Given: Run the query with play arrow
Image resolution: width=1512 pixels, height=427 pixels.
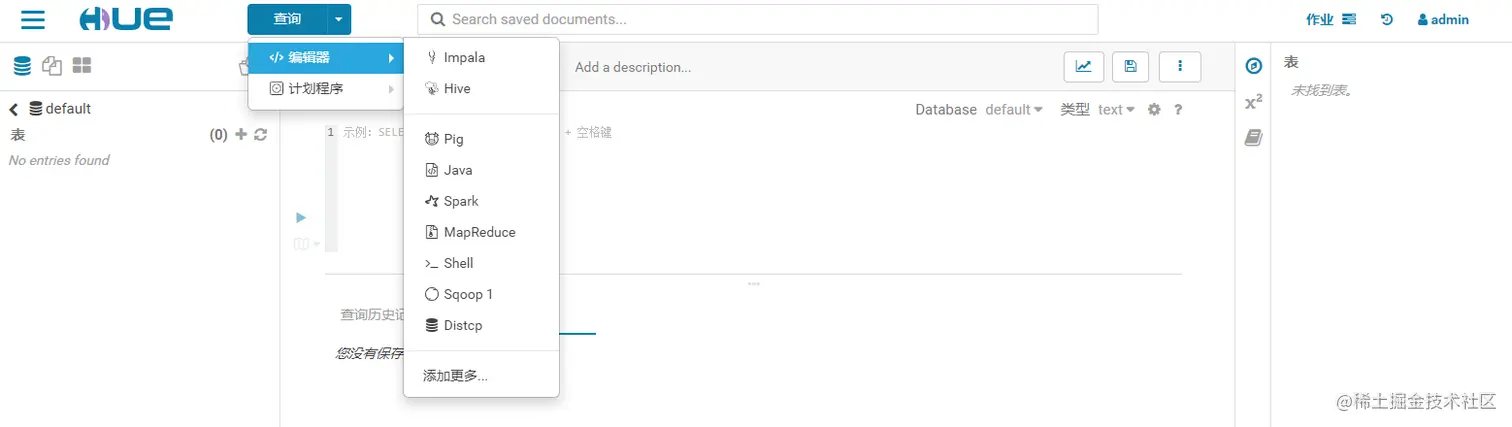Looking at the screenshot, I should (x=301, y=217).
